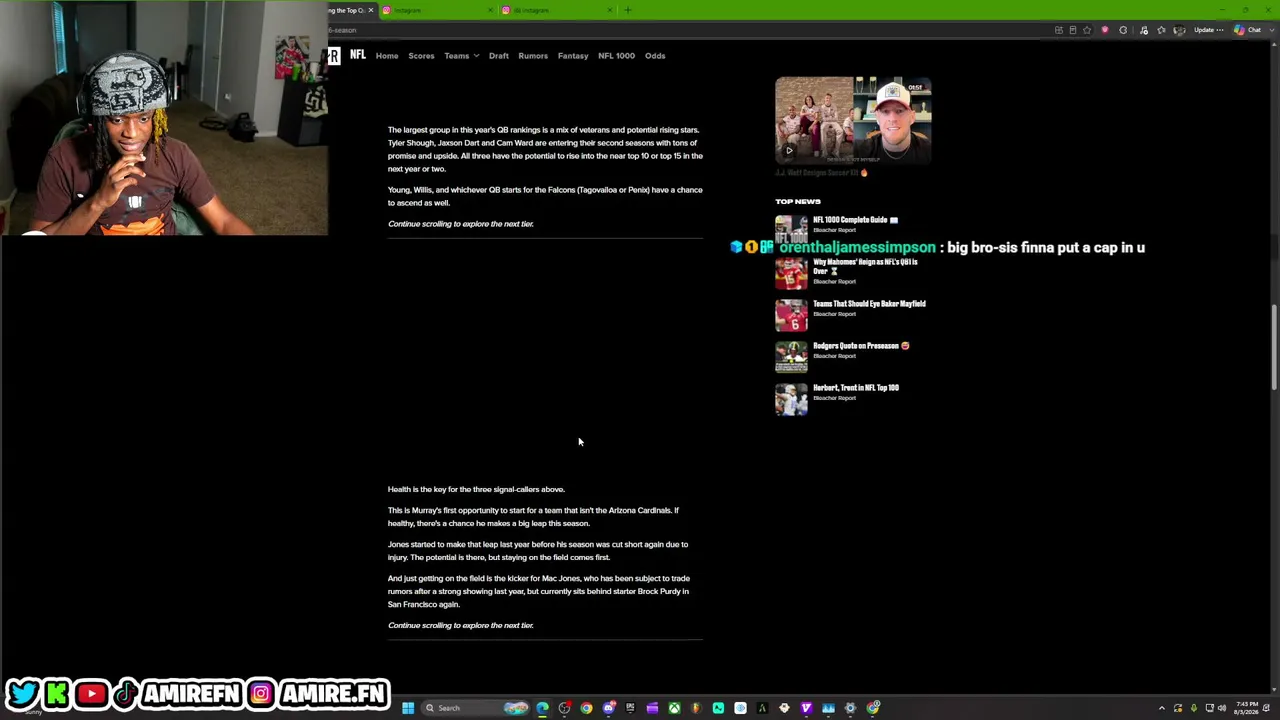Viewport: 1280px width, 720px height.
Task: Click the Bleacher Report logo
Action: pyautogui.click(x=333, y=56)
